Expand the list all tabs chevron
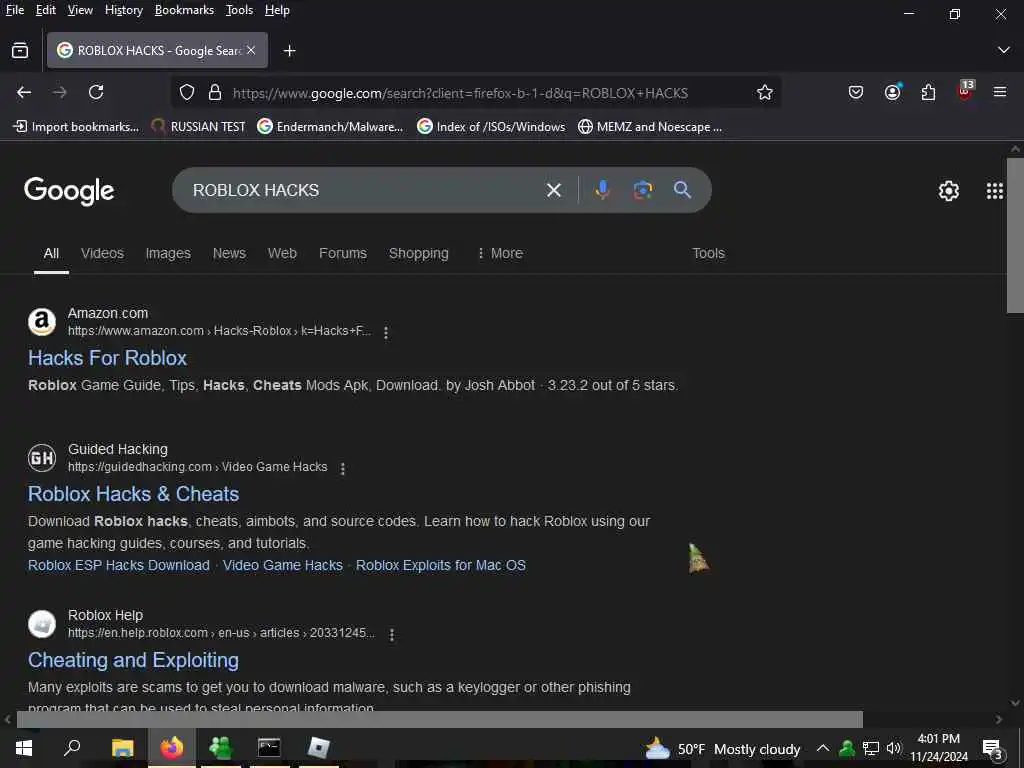The height and width of the screenshot is (768, 1024). pos(1004,50)
